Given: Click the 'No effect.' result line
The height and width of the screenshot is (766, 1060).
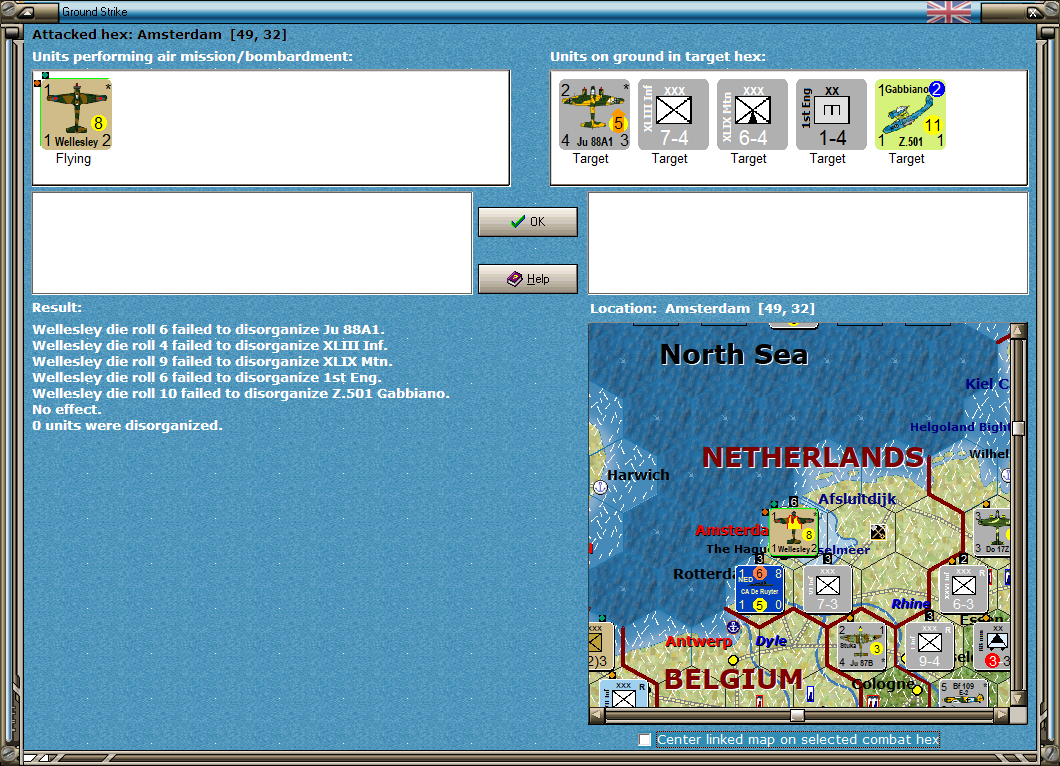Looking at the screenshot, I should point(67,409).
